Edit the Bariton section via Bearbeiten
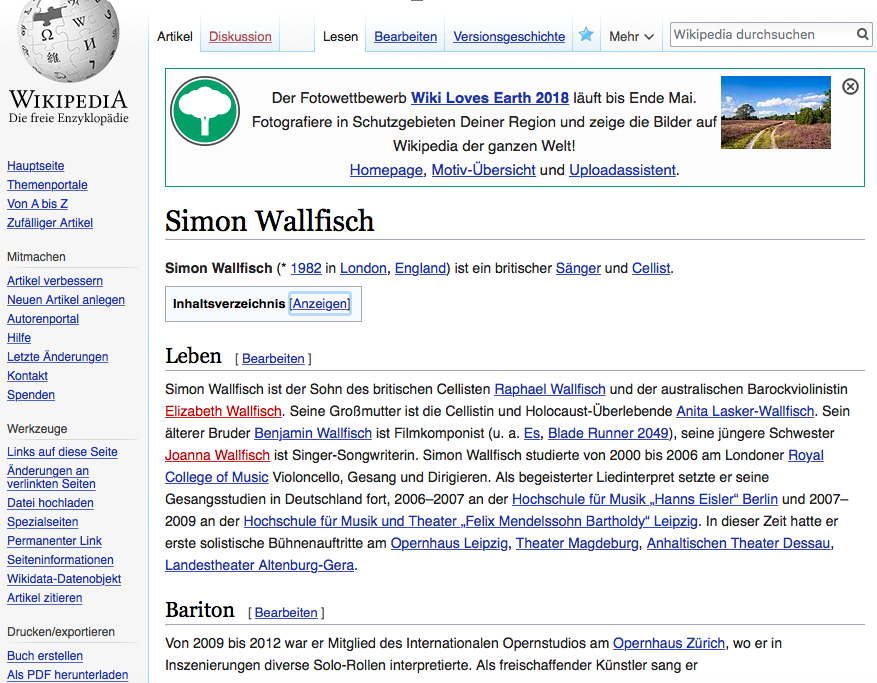Viewport: 877px width, 683px height. 286,613
